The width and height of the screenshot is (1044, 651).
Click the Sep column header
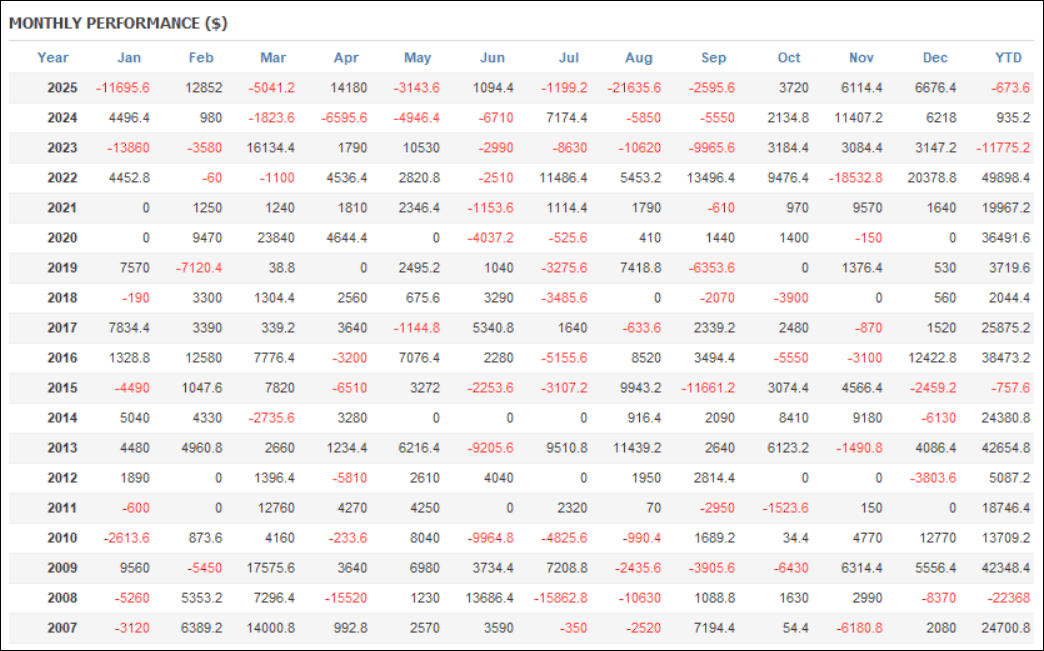(714, 58)
